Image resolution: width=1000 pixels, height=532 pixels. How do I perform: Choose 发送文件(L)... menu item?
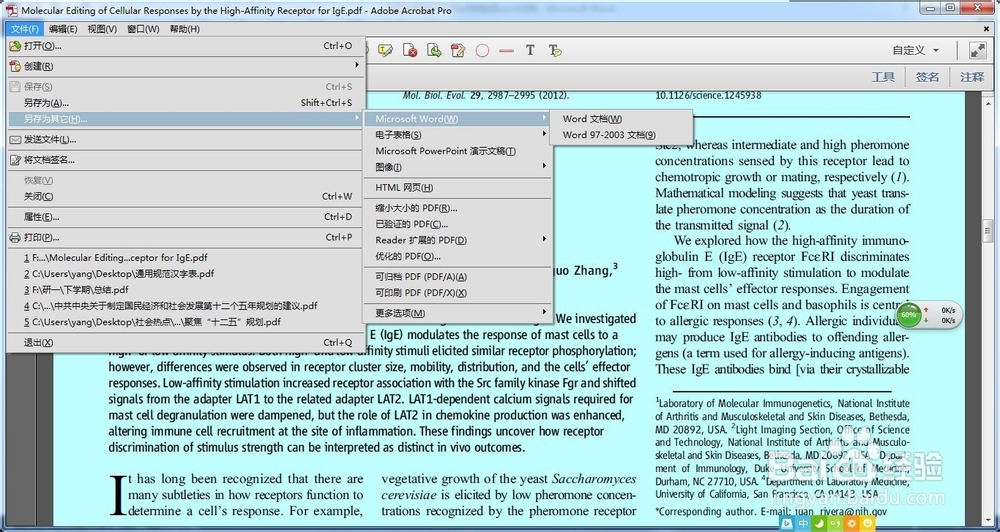pos(185,139)
